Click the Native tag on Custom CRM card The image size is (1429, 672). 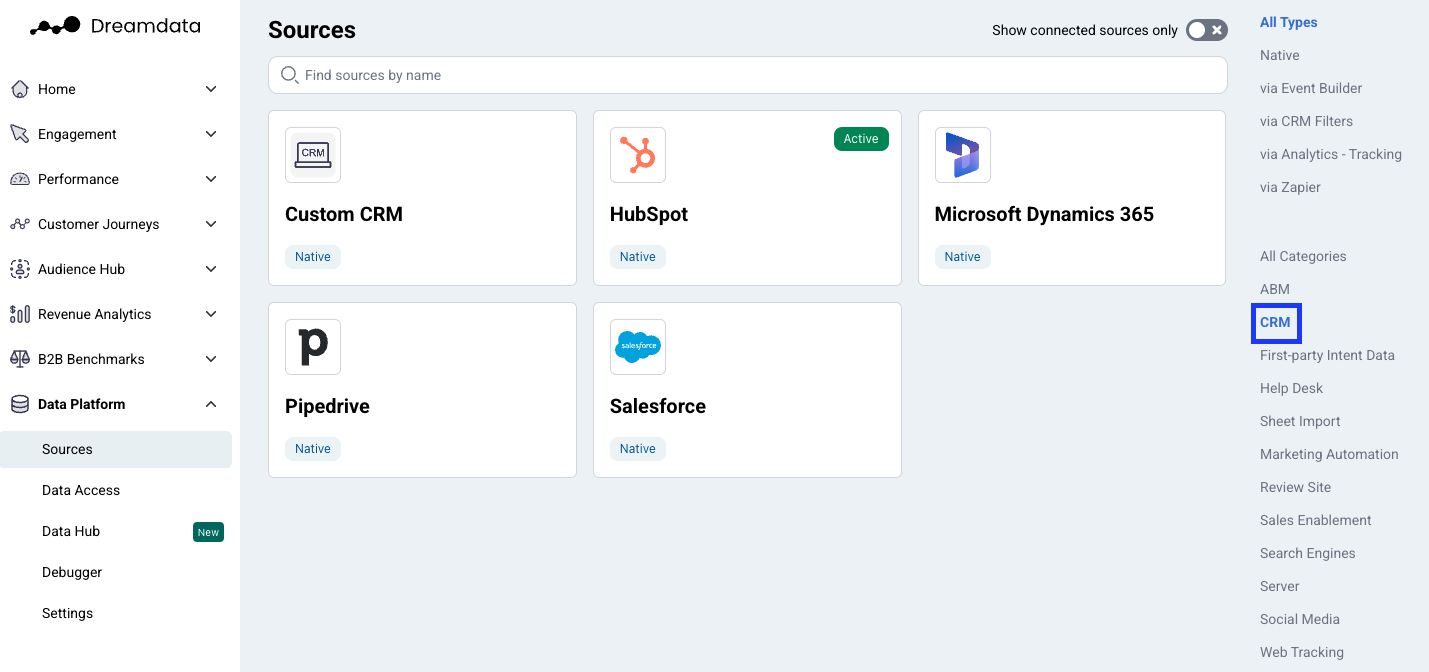click(x=313, y=257)
